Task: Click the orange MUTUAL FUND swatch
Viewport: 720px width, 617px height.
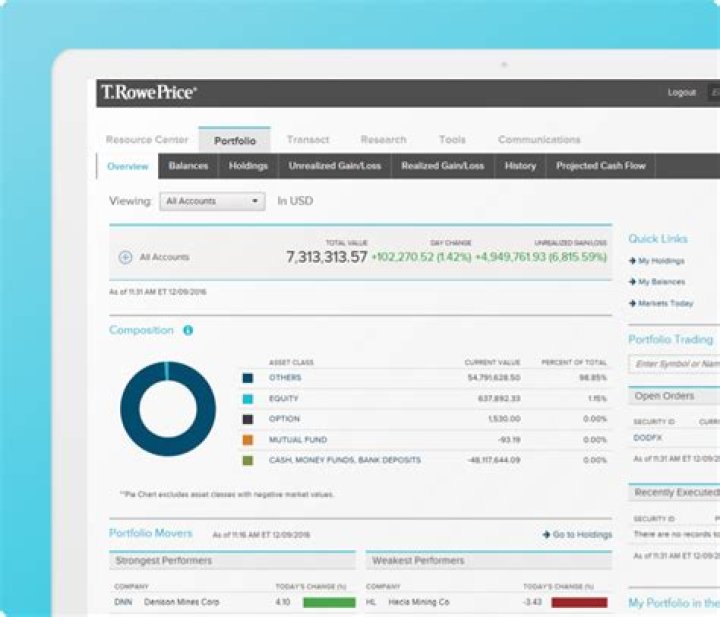Action: (x=247, y=440)
